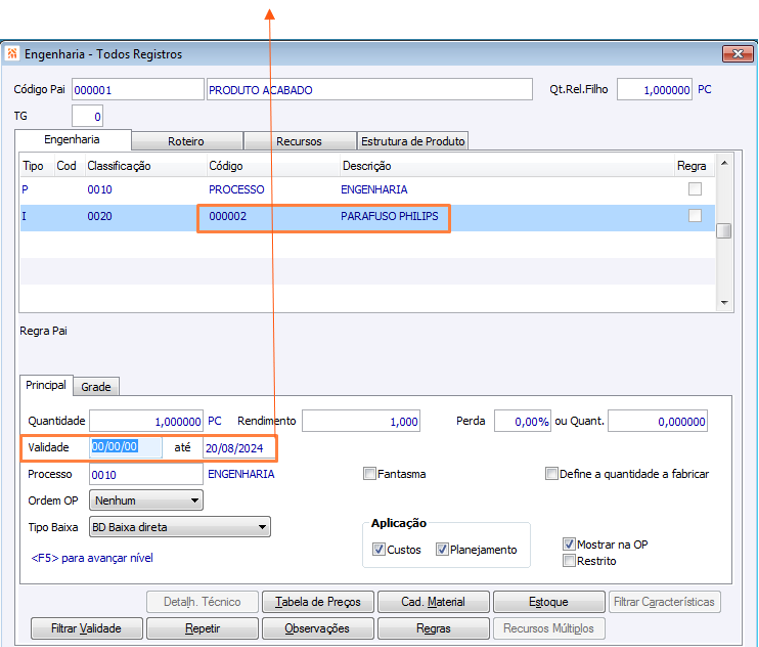Click the Regras button
Viewport: 759px width, 647px height.
433,628
